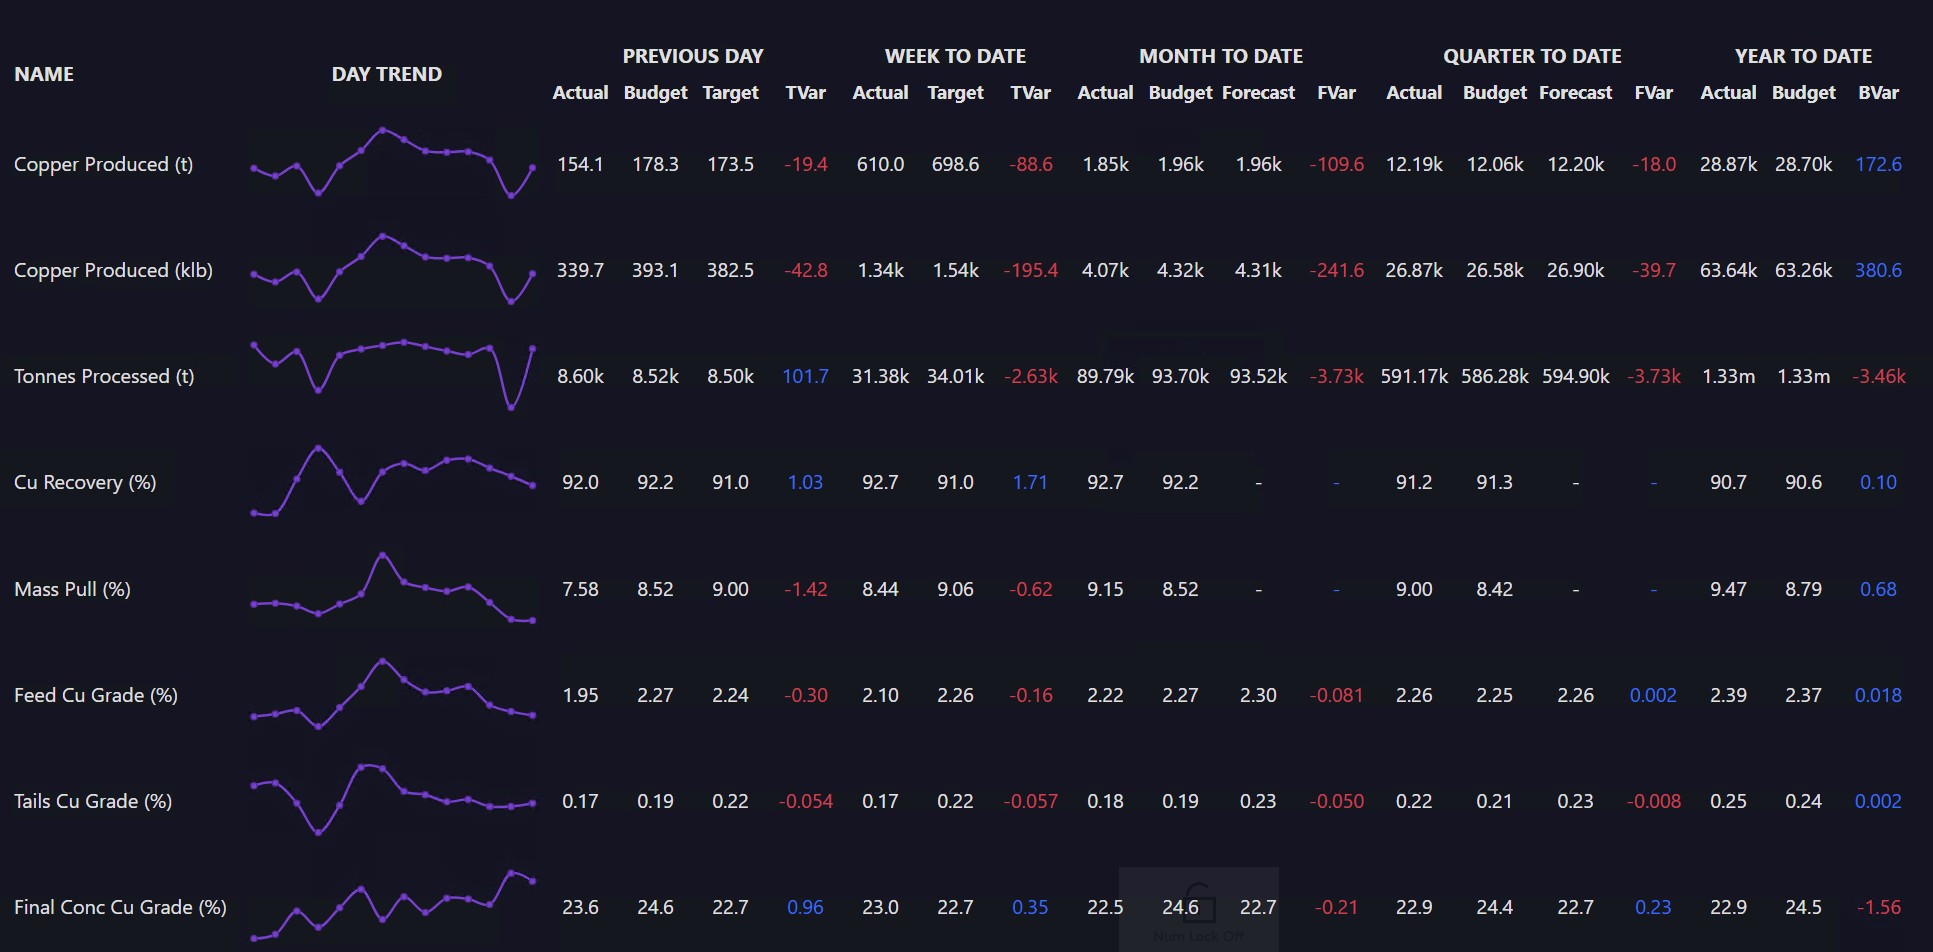Open the Copper Produced (t) day trend sparkline
Image resolution: width=1933 pixels, height=952 pixels.
coord(392,163)
